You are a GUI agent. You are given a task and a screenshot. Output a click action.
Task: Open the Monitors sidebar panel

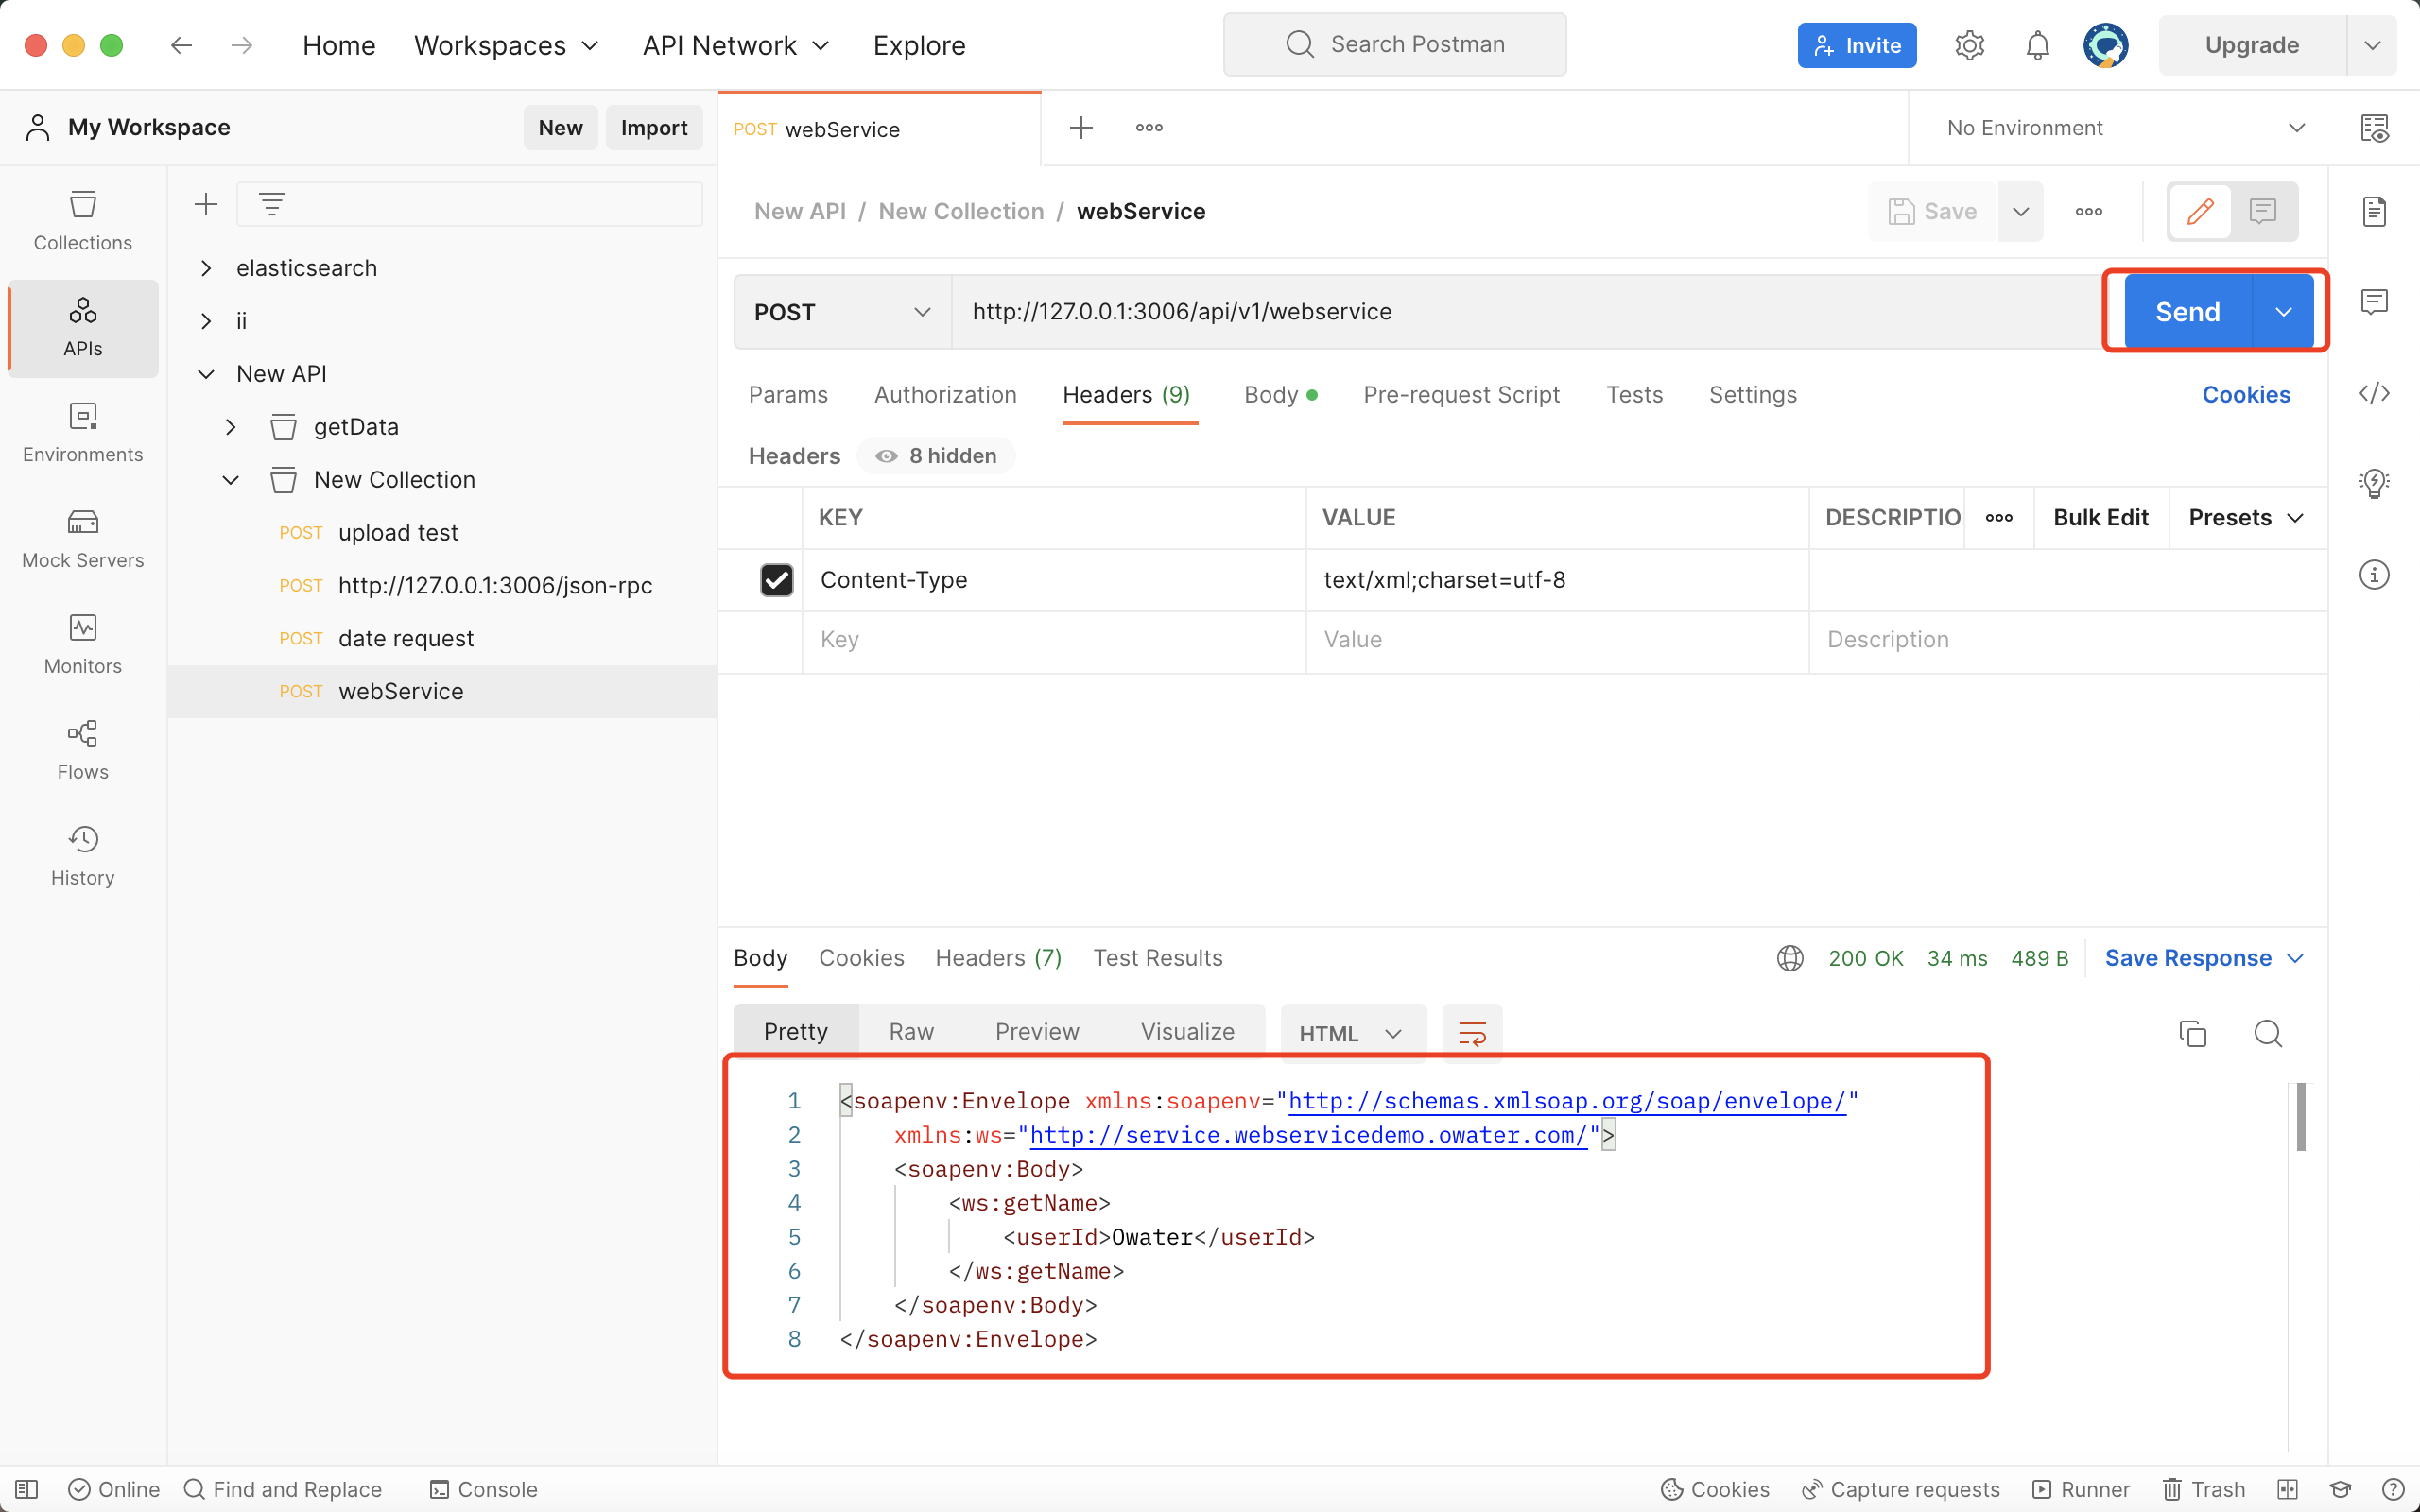[x=82, y=644]
